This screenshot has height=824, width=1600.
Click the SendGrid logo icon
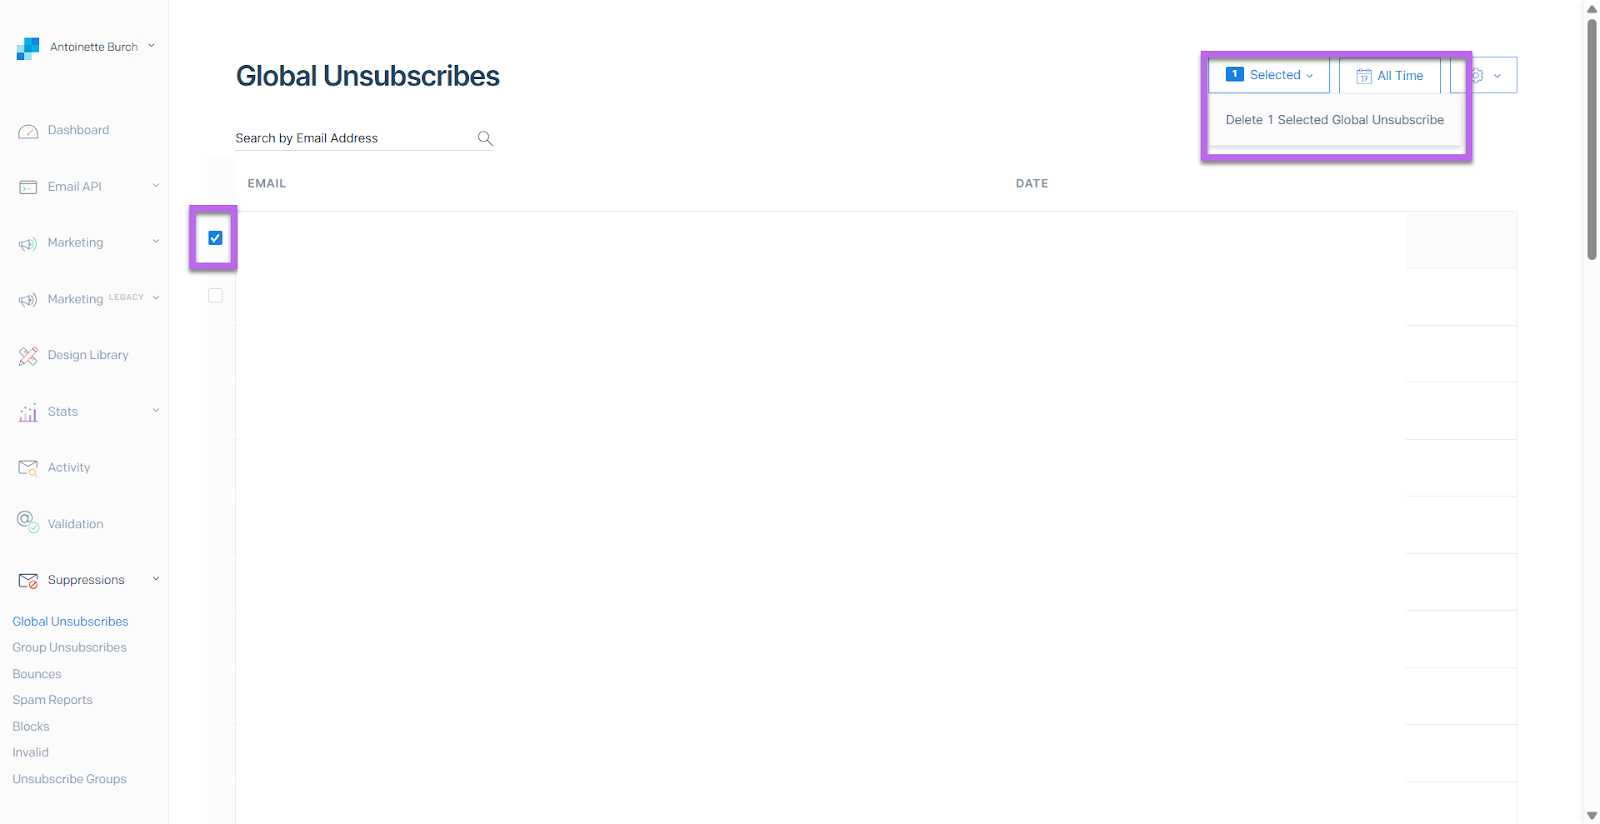28,48
